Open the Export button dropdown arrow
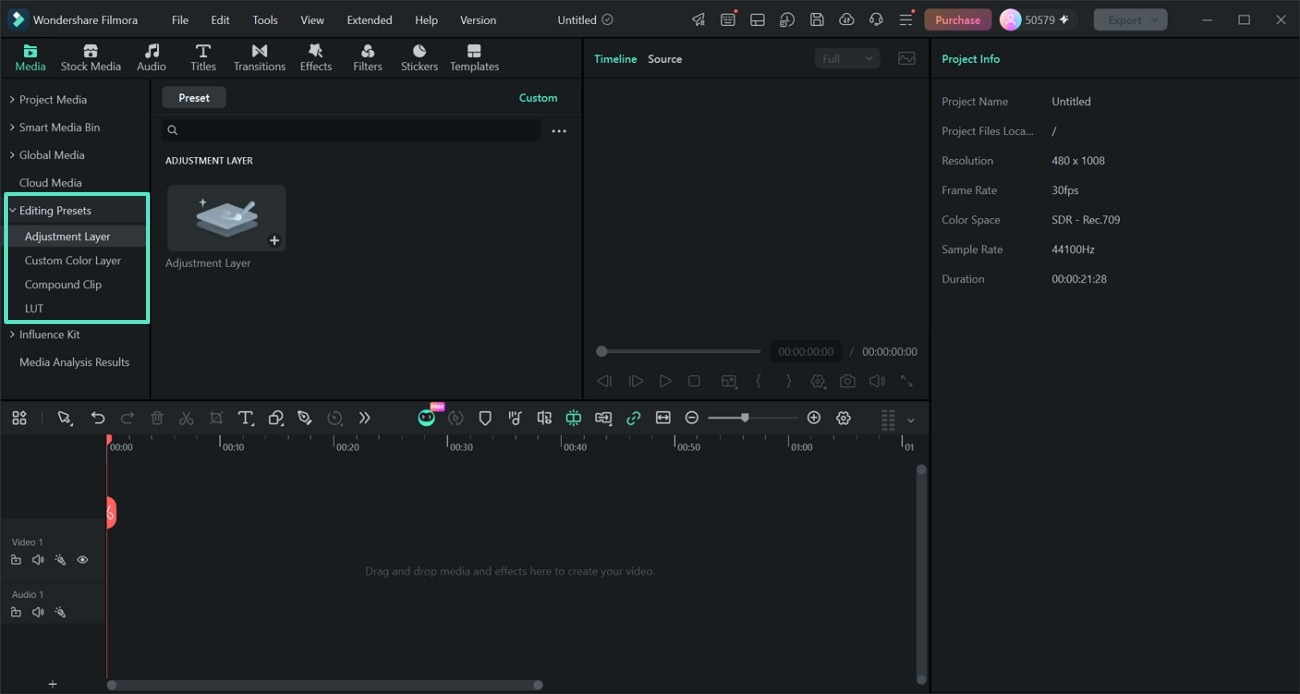Image resolution: width=1300 pixels, height=694 pixels. (1155, 20)
